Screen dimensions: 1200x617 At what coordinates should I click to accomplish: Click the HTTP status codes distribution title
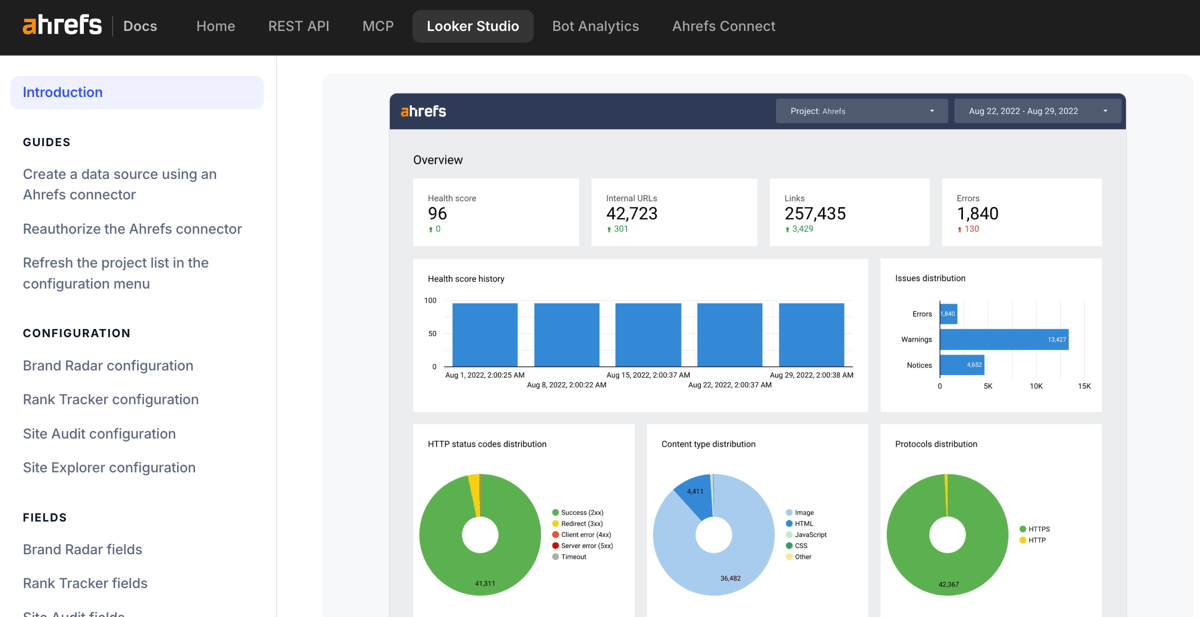487,444
